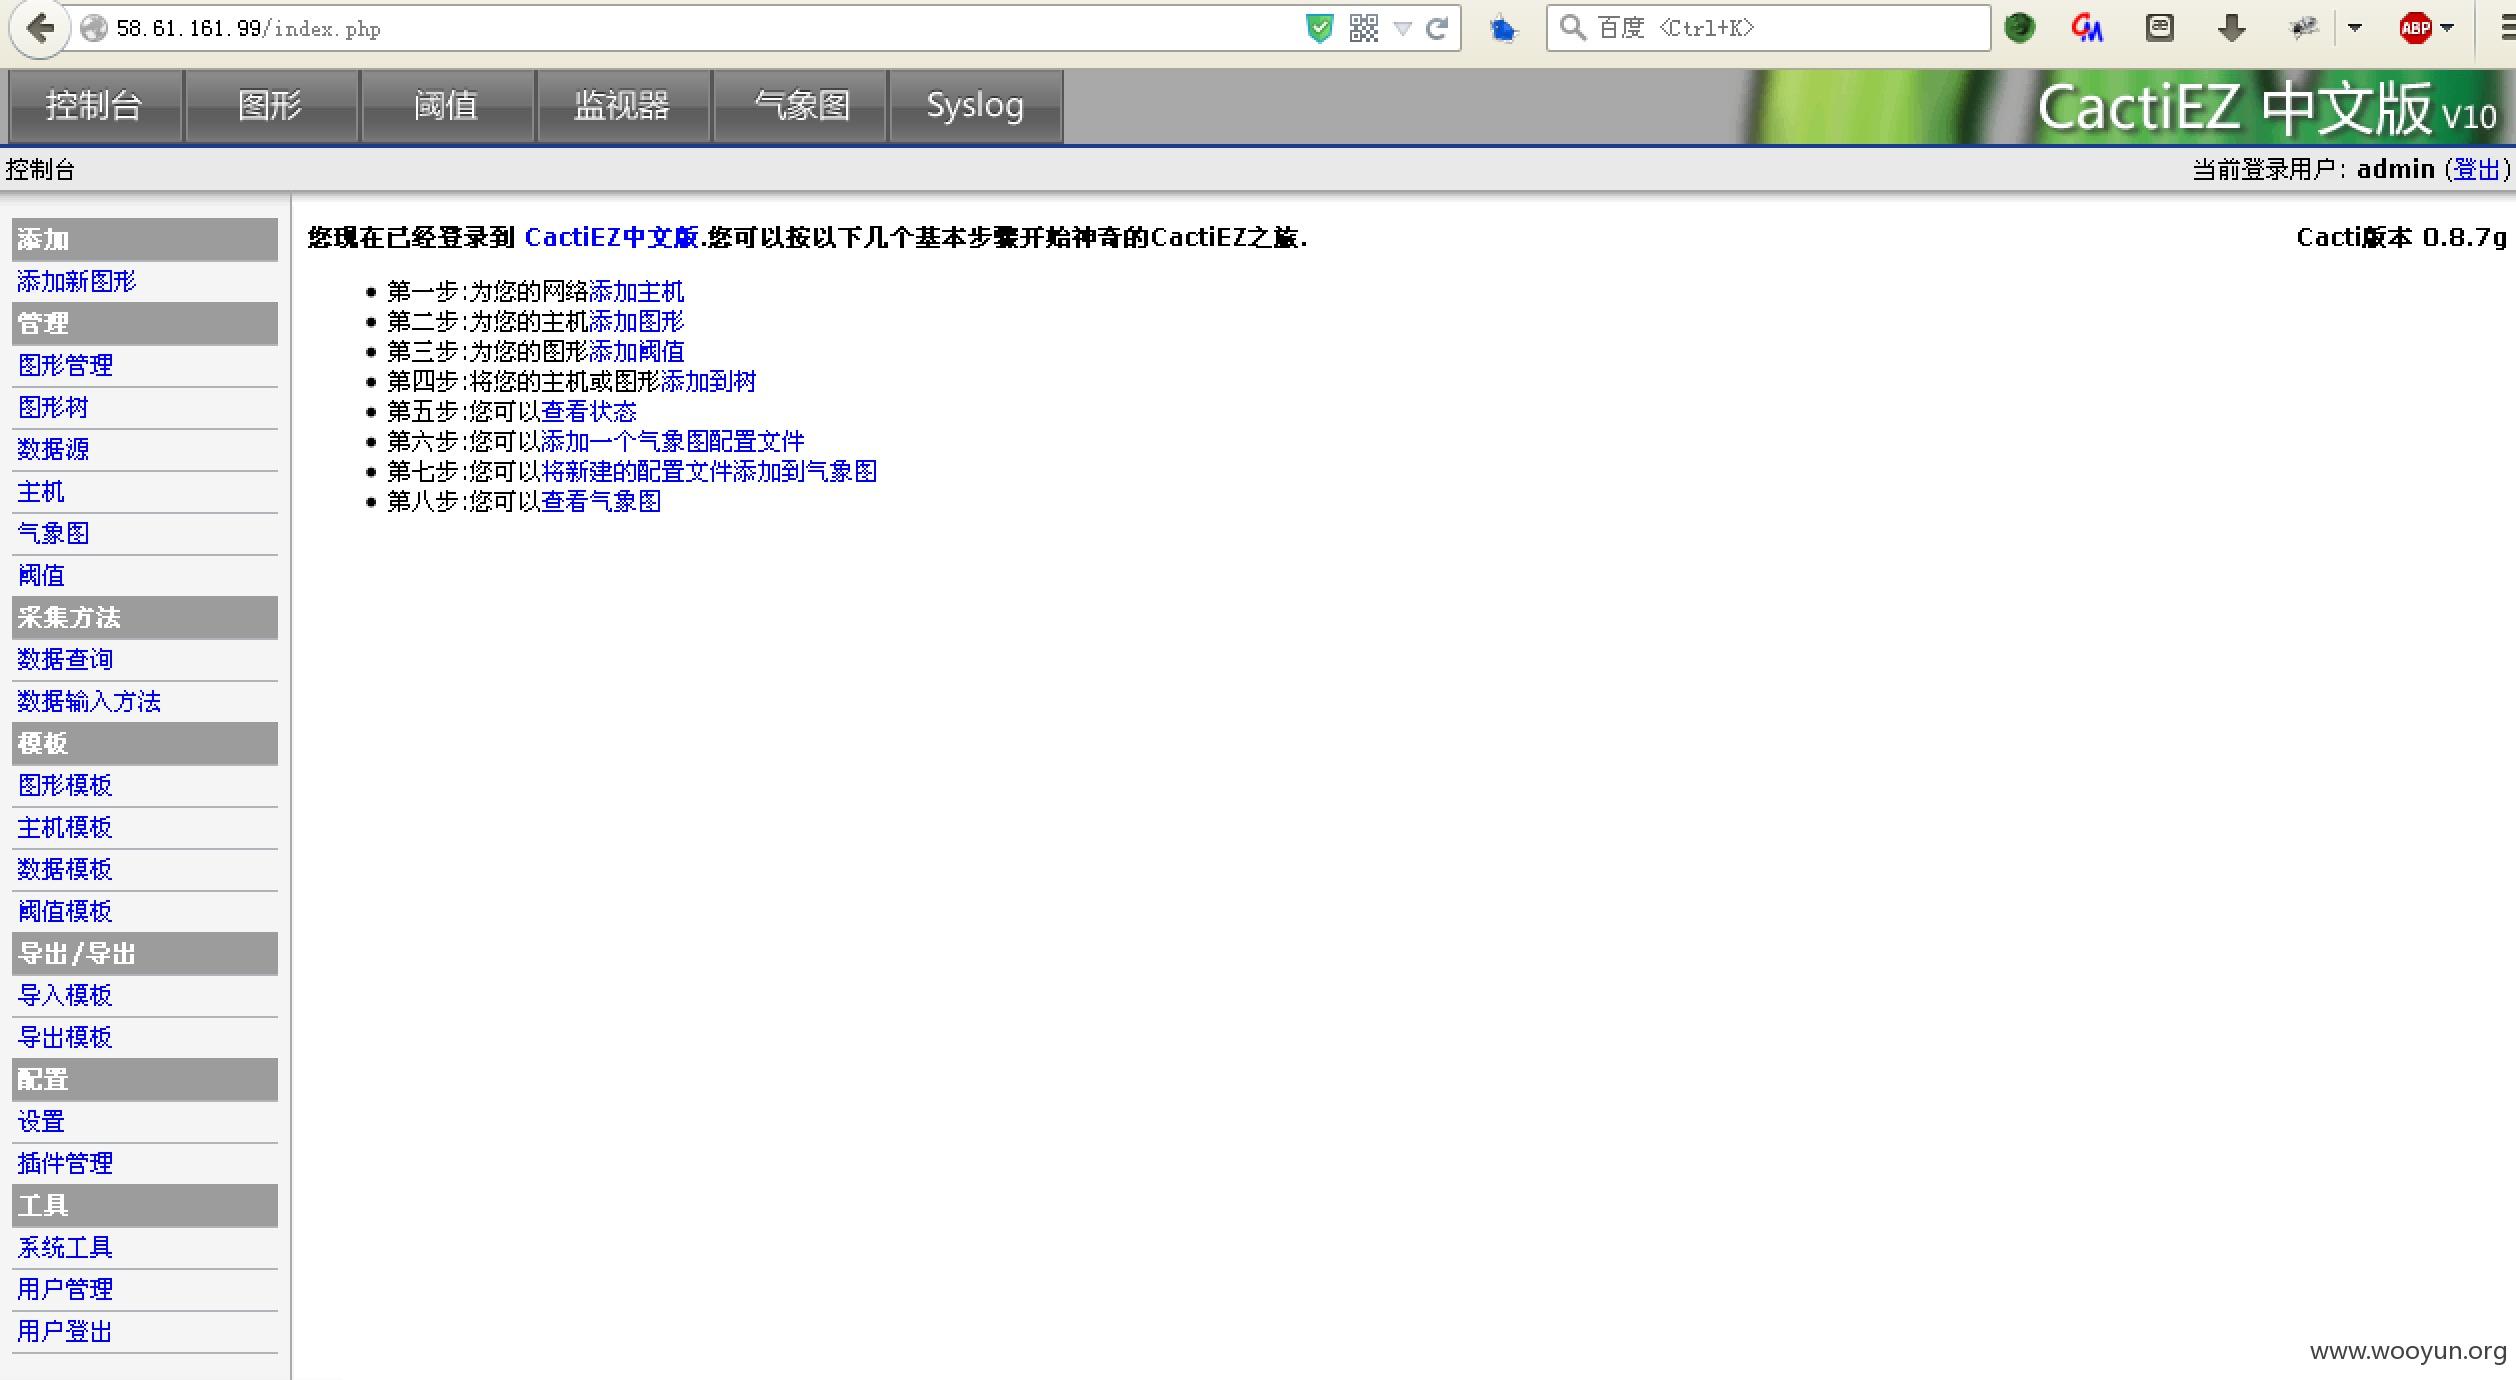Click the Cacti版本 0.8.7g text

[2401, 237]
